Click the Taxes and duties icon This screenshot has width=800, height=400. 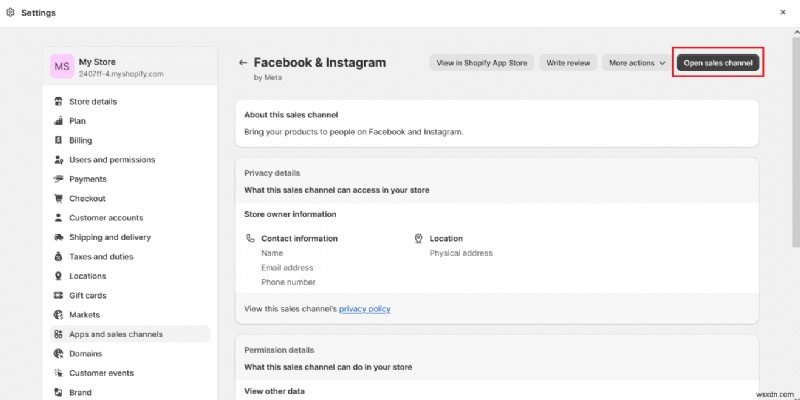(x=58, y=257)
